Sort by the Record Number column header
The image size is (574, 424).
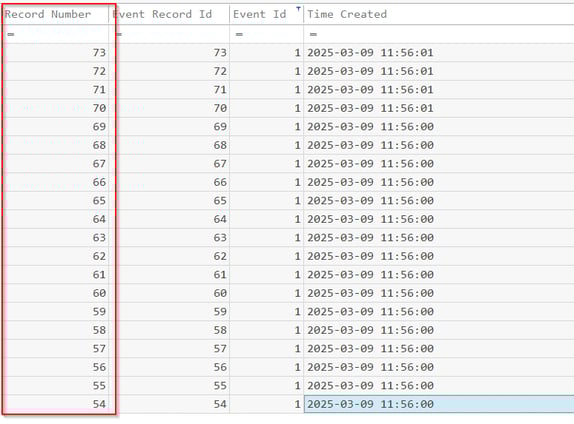tap(55, 14)
